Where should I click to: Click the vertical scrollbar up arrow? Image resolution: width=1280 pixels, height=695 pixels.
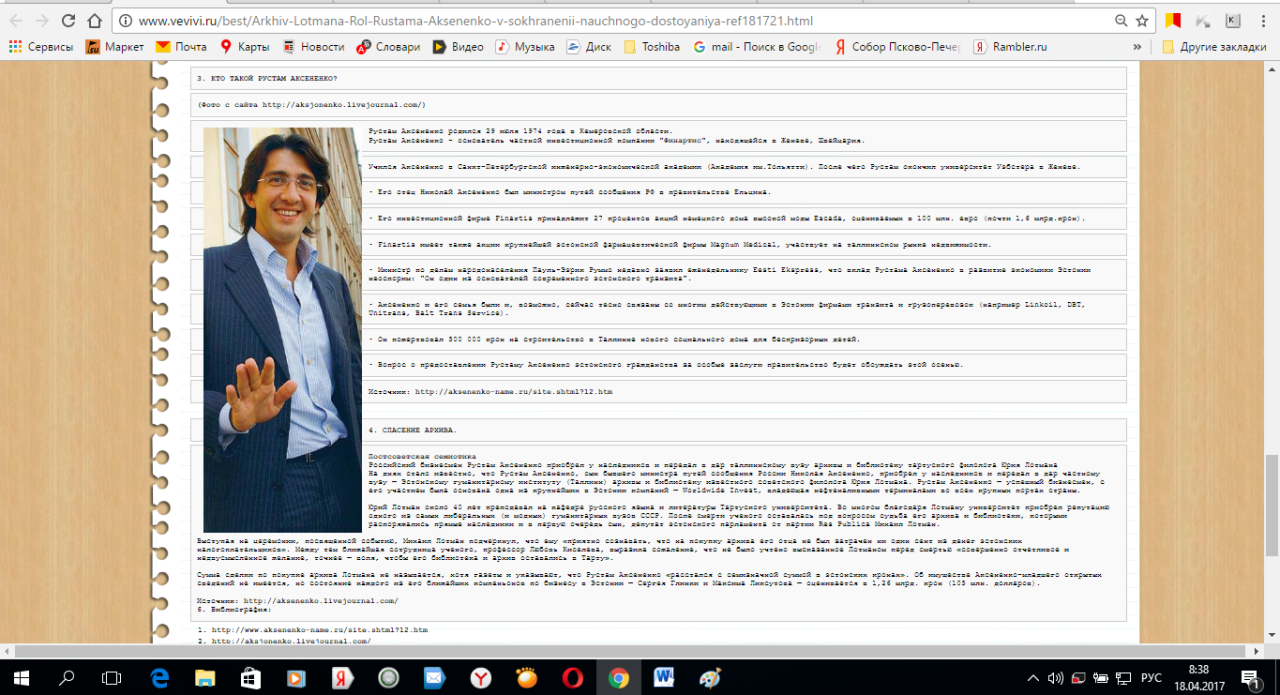[x=1272, y=68]
